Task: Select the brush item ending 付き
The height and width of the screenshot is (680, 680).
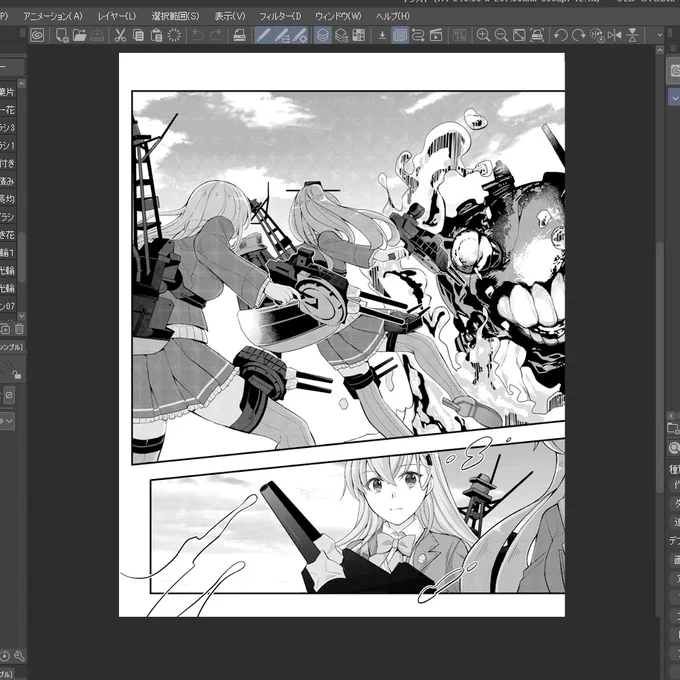Action: point(8,163)
